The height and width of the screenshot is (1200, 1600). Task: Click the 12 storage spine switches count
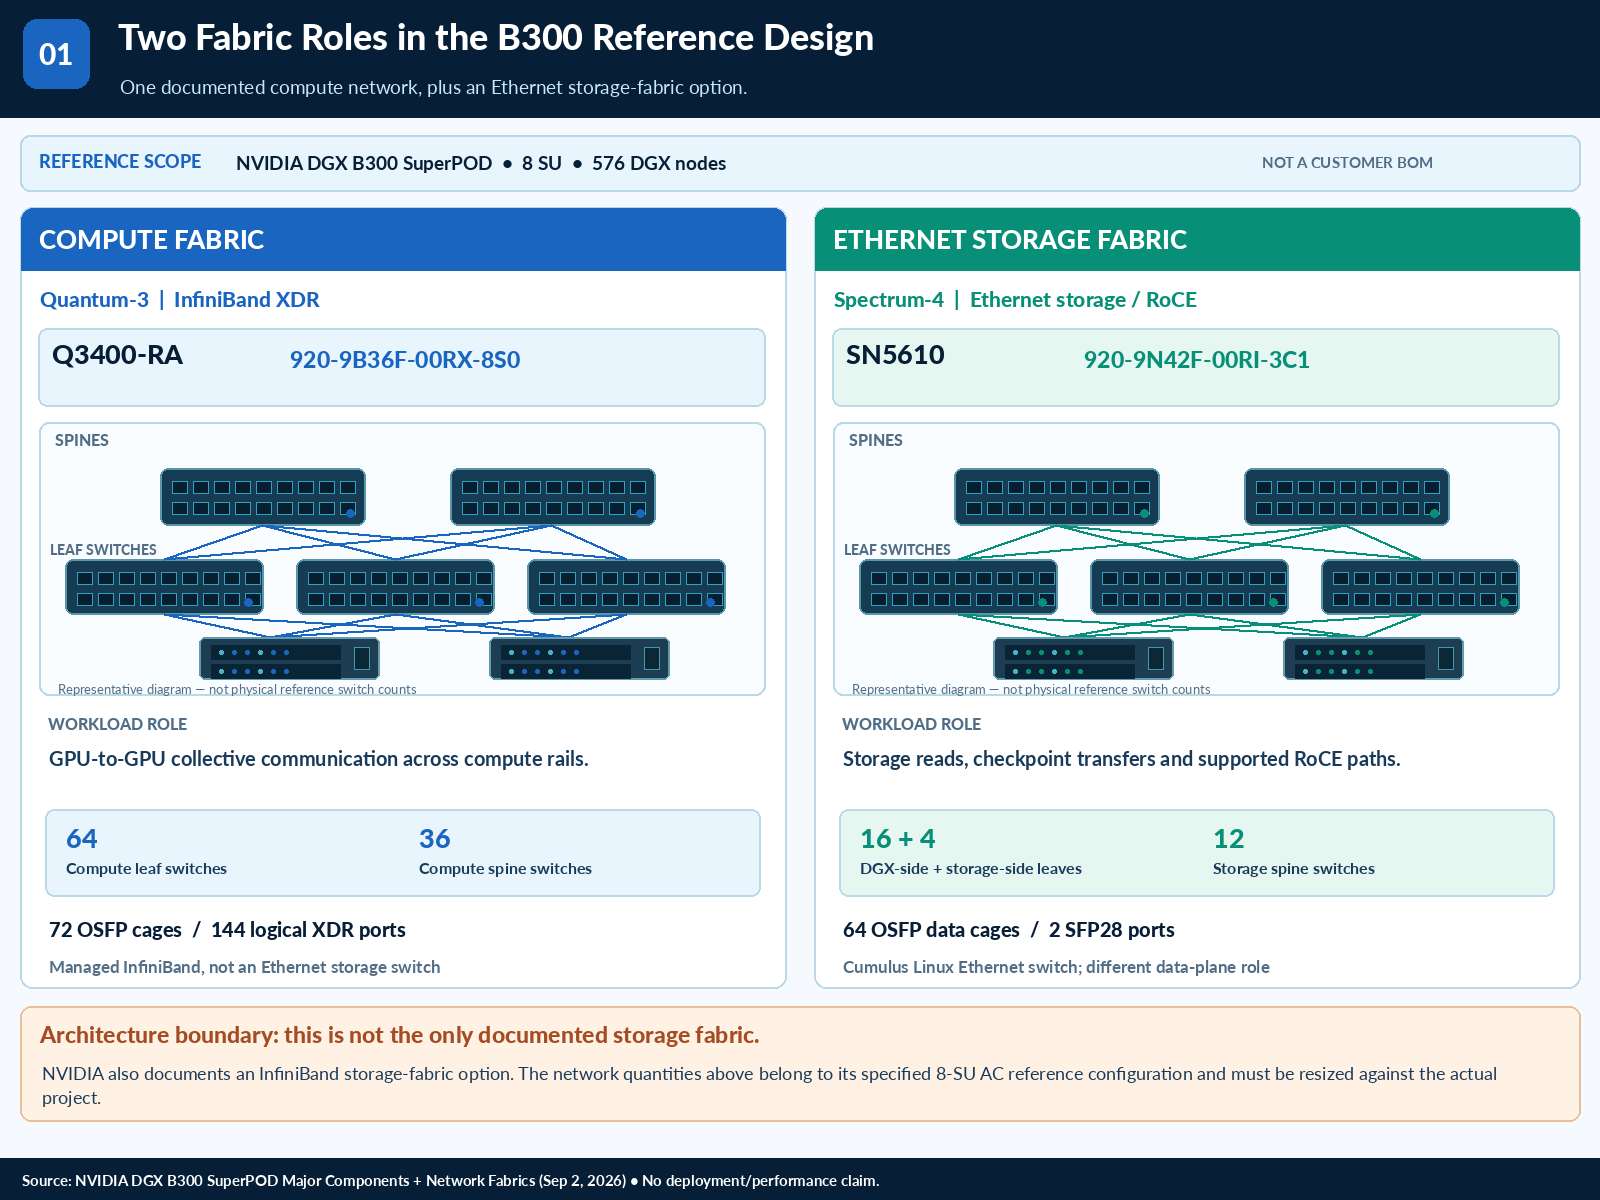coord(1229,839)
